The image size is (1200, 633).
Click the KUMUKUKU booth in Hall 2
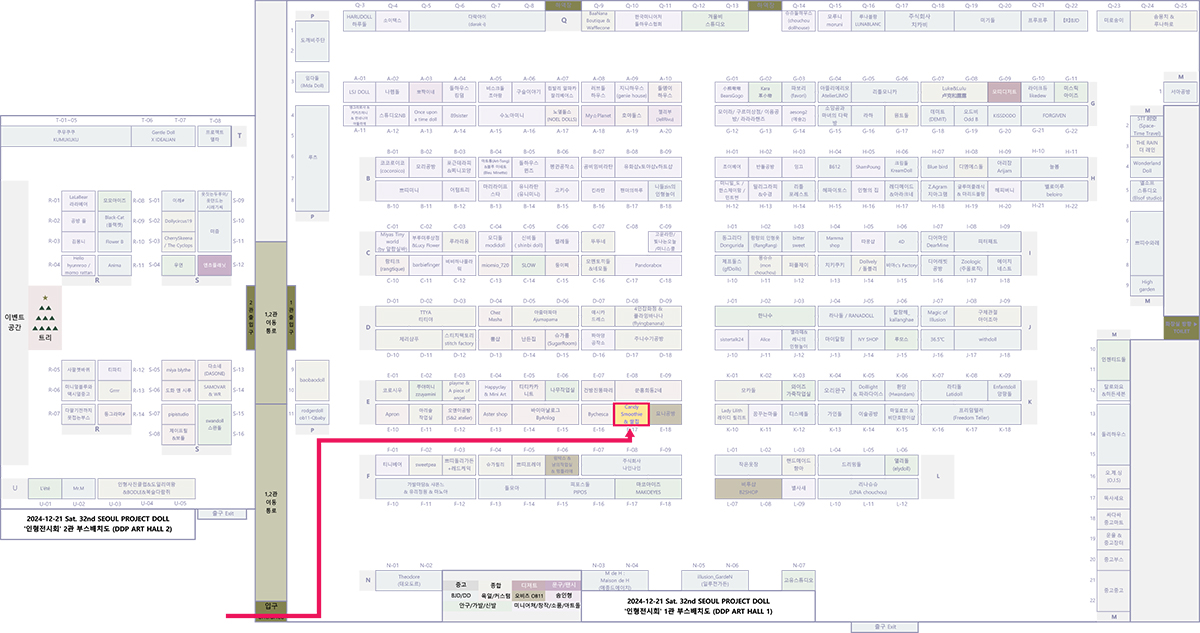67,134
